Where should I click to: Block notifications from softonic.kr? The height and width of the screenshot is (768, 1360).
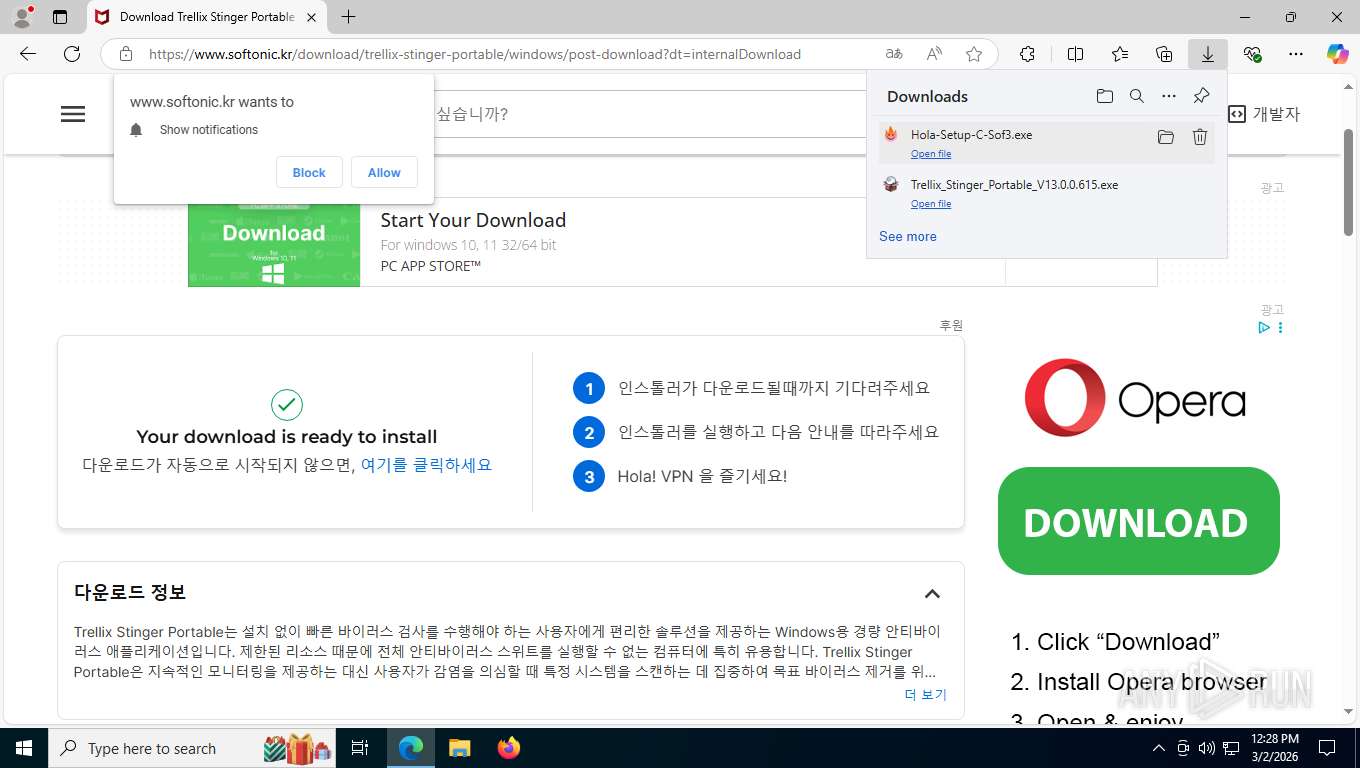tap(309, 172)
